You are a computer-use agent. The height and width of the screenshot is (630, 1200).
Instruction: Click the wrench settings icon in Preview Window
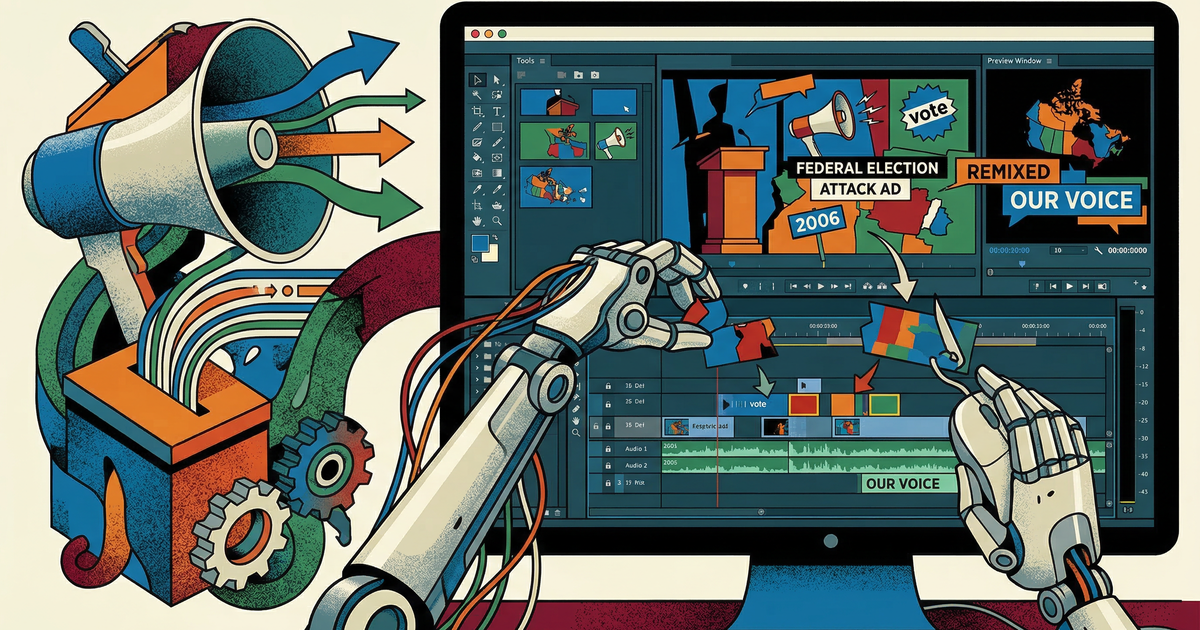coord(1098,250)
